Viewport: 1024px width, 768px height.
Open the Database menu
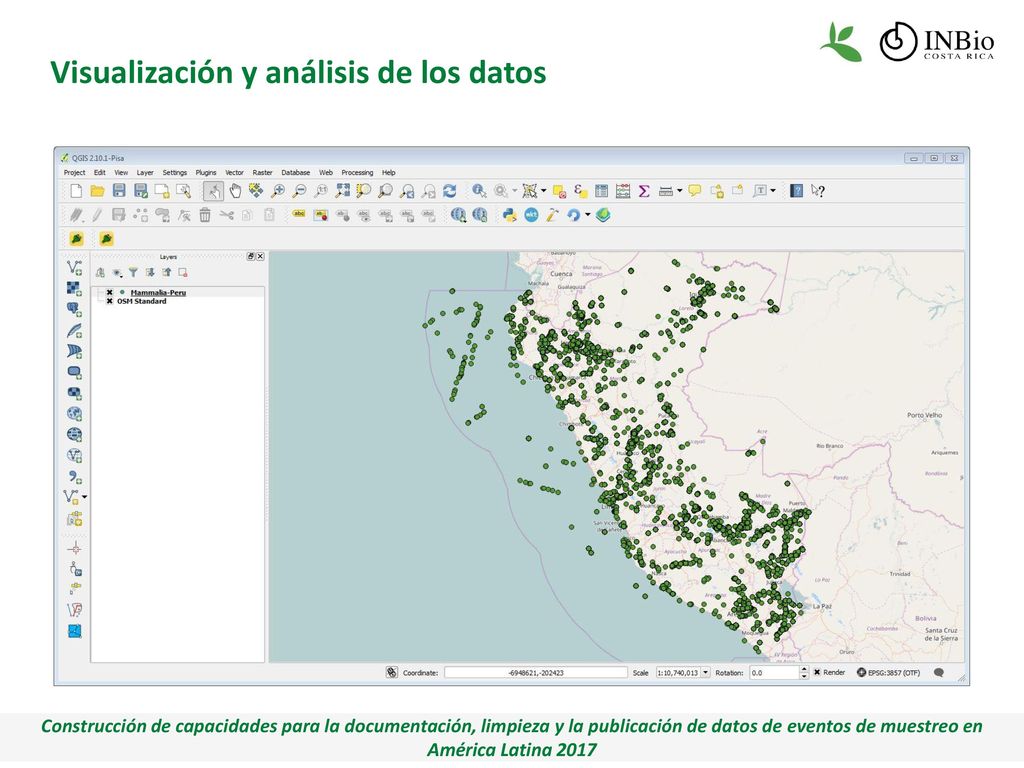click(x=296, y=172)
